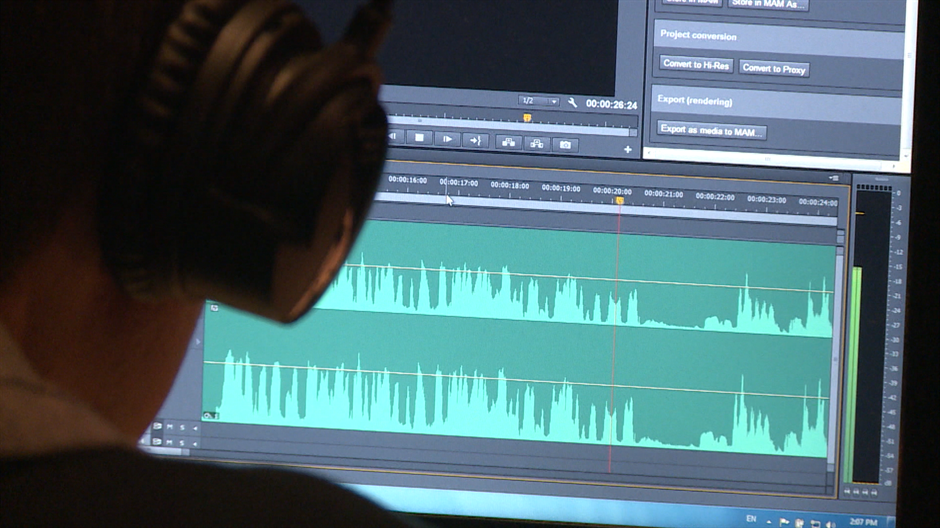Click the timeline playhead marker at 00:00:20:00
The height and width of the screenshot is (528, 940).
(619, 201)
